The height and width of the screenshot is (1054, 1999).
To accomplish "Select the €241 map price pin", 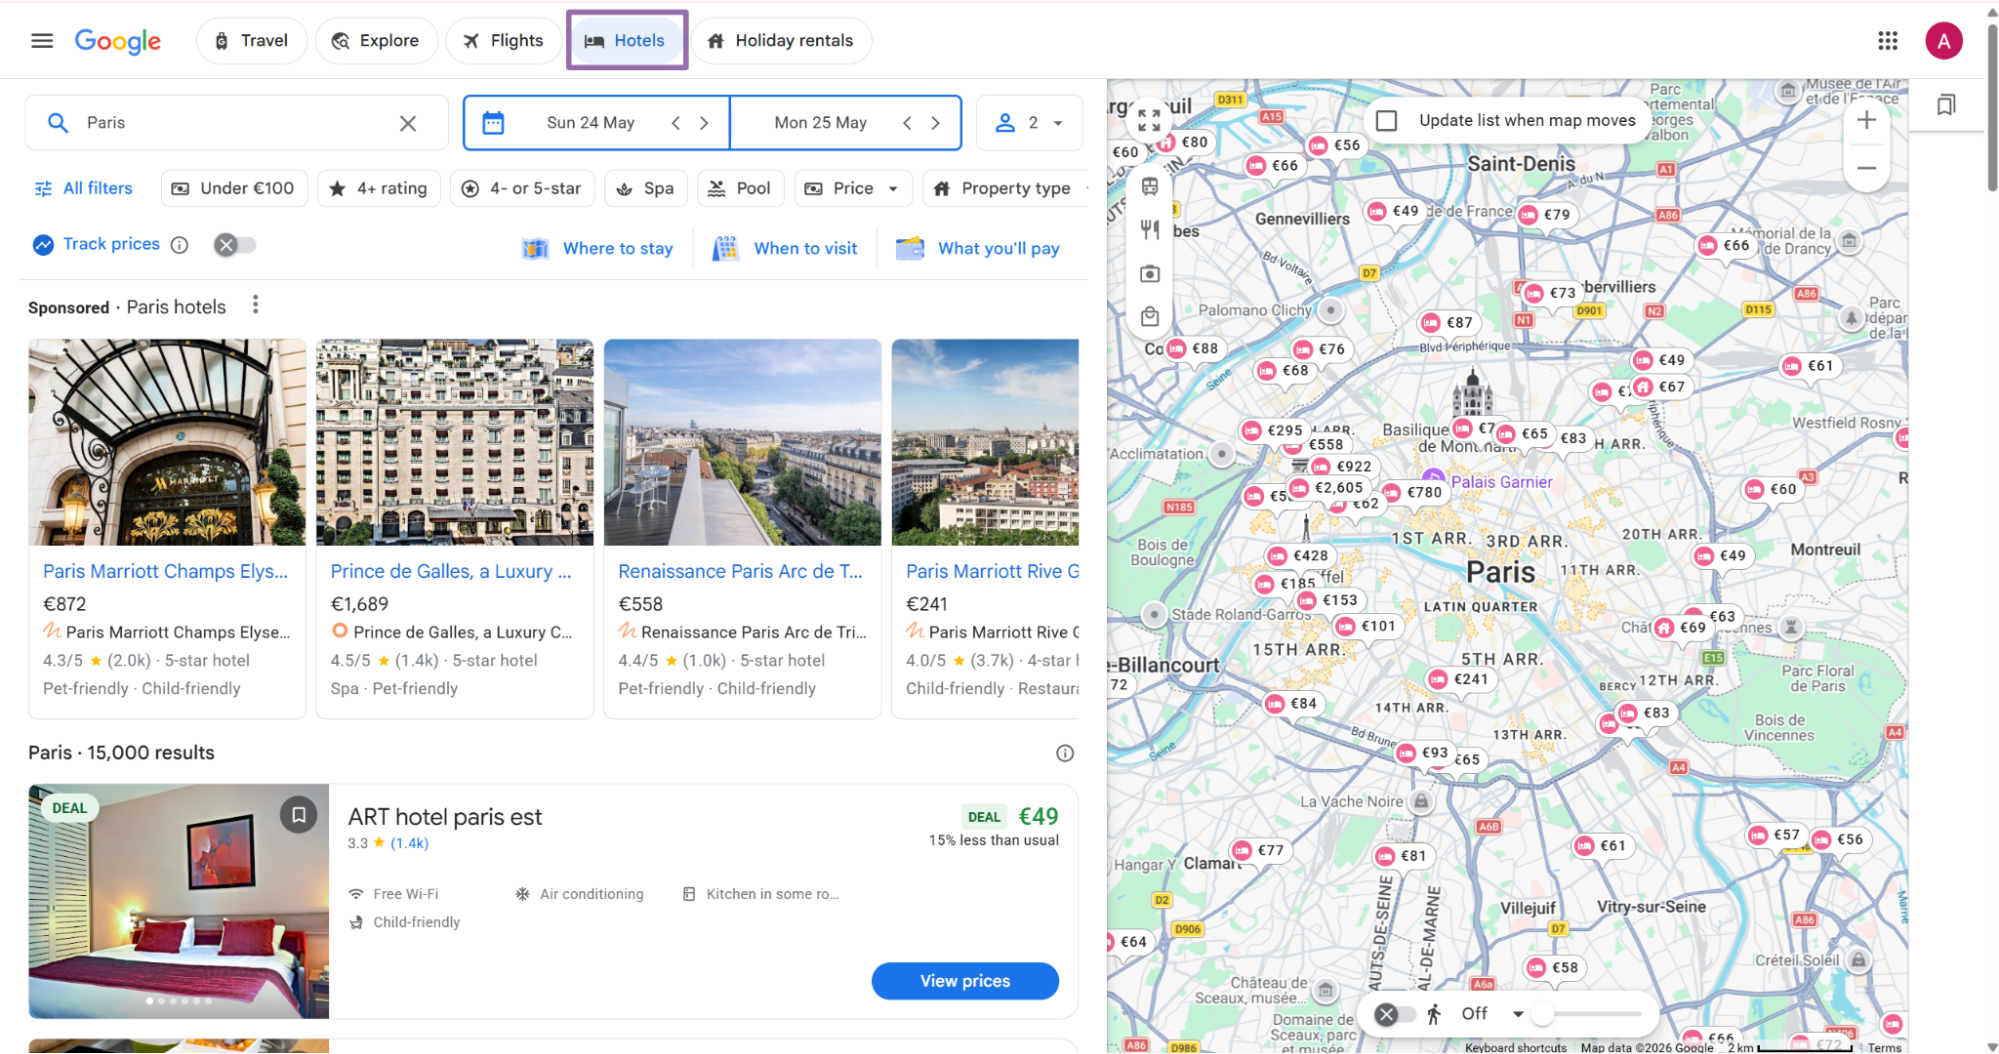I will point(1459,680).
